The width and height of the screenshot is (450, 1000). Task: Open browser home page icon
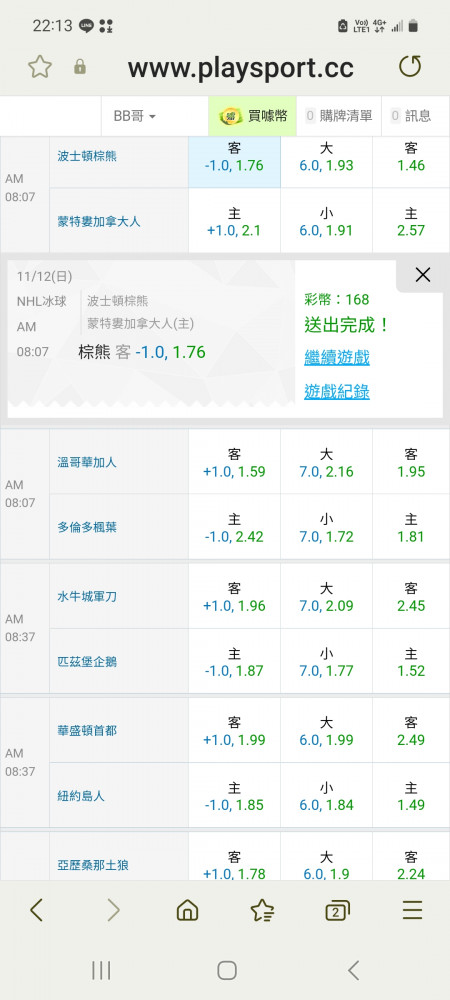coord(187,910)
